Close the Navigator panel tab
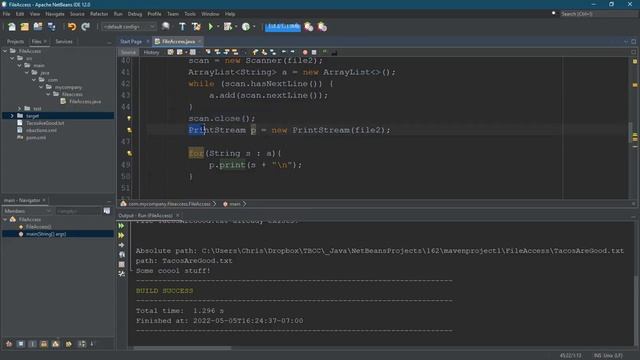This screenshot has width=640, height=360. [44, 200]
